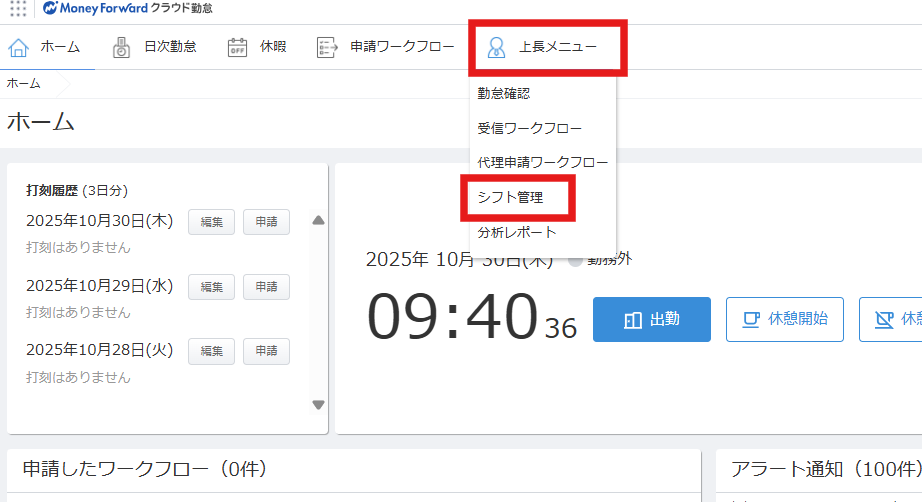Open 代理申請ワークフロー menu entry
The width and height of the screenshot is (922, 502).
pos(542,162)
